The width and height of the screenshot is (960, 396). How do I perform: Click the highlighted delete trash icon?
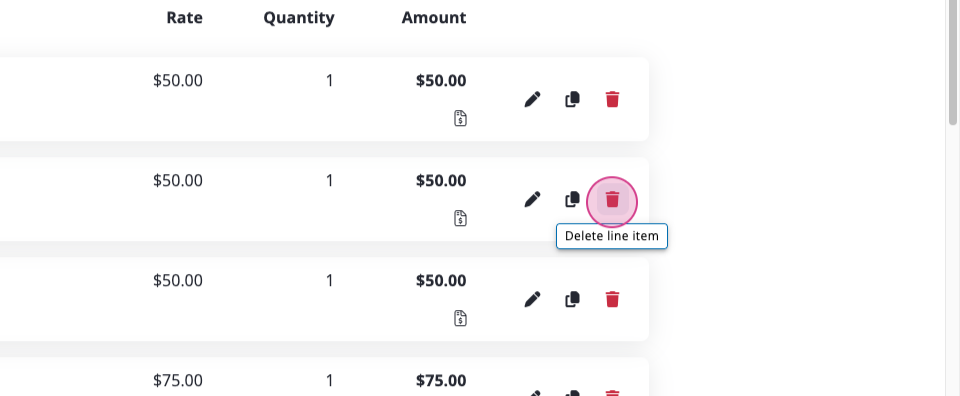coord(612,199)
